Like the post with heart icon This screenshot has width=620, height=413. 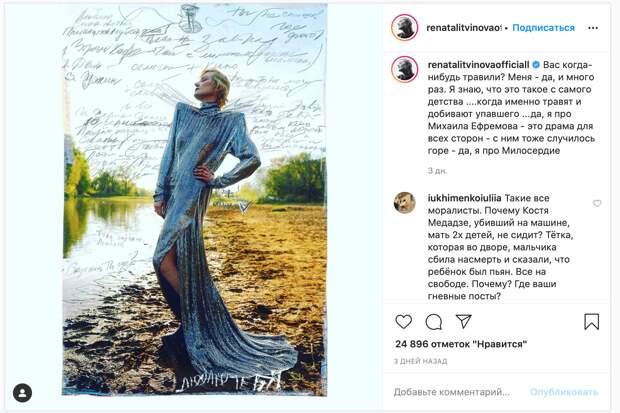(x=403, y=322)
